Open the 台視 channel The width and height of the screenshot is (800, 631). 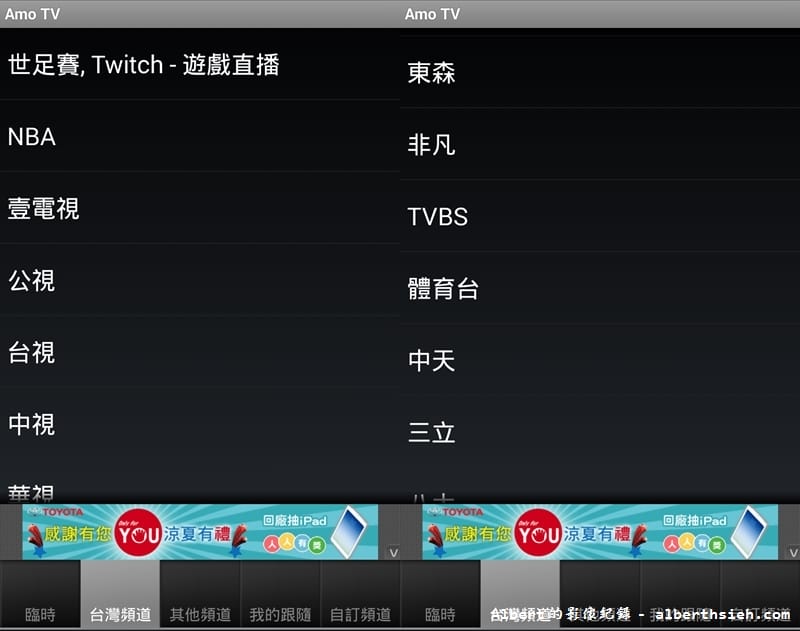click(x=200, y=352)
